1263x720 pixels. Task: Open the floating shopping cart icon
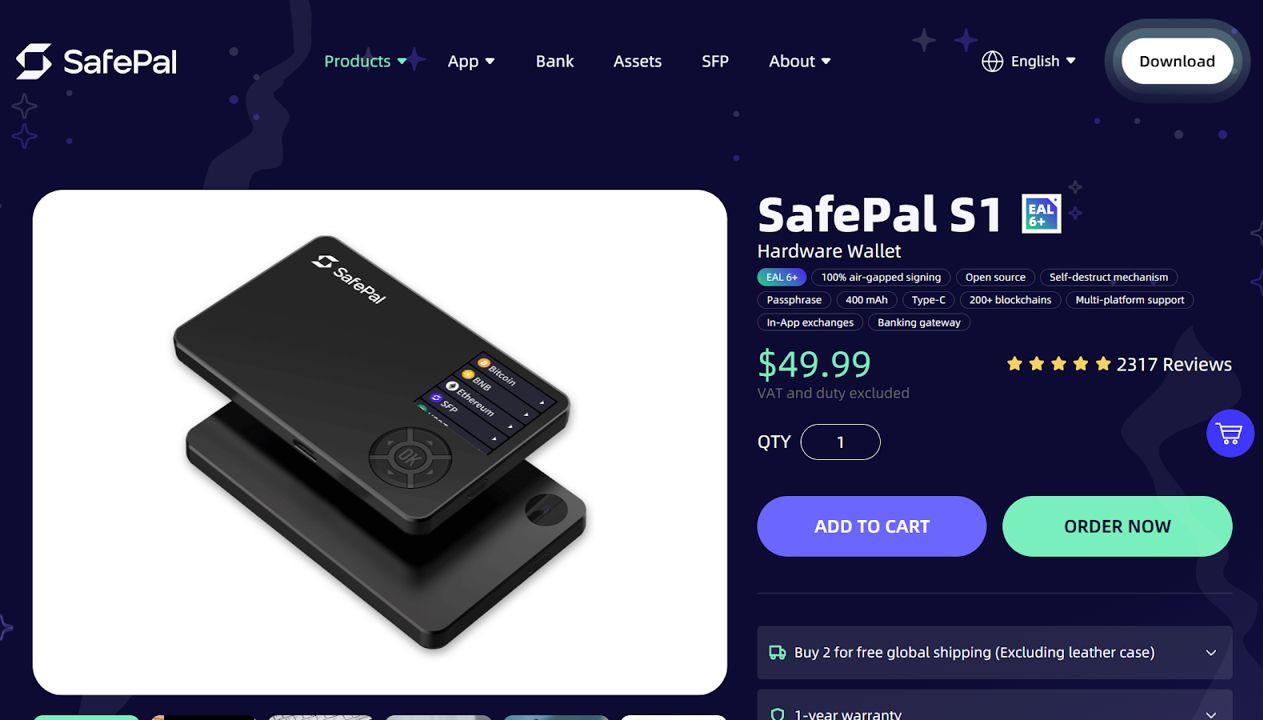click(x=1230, y=434)
